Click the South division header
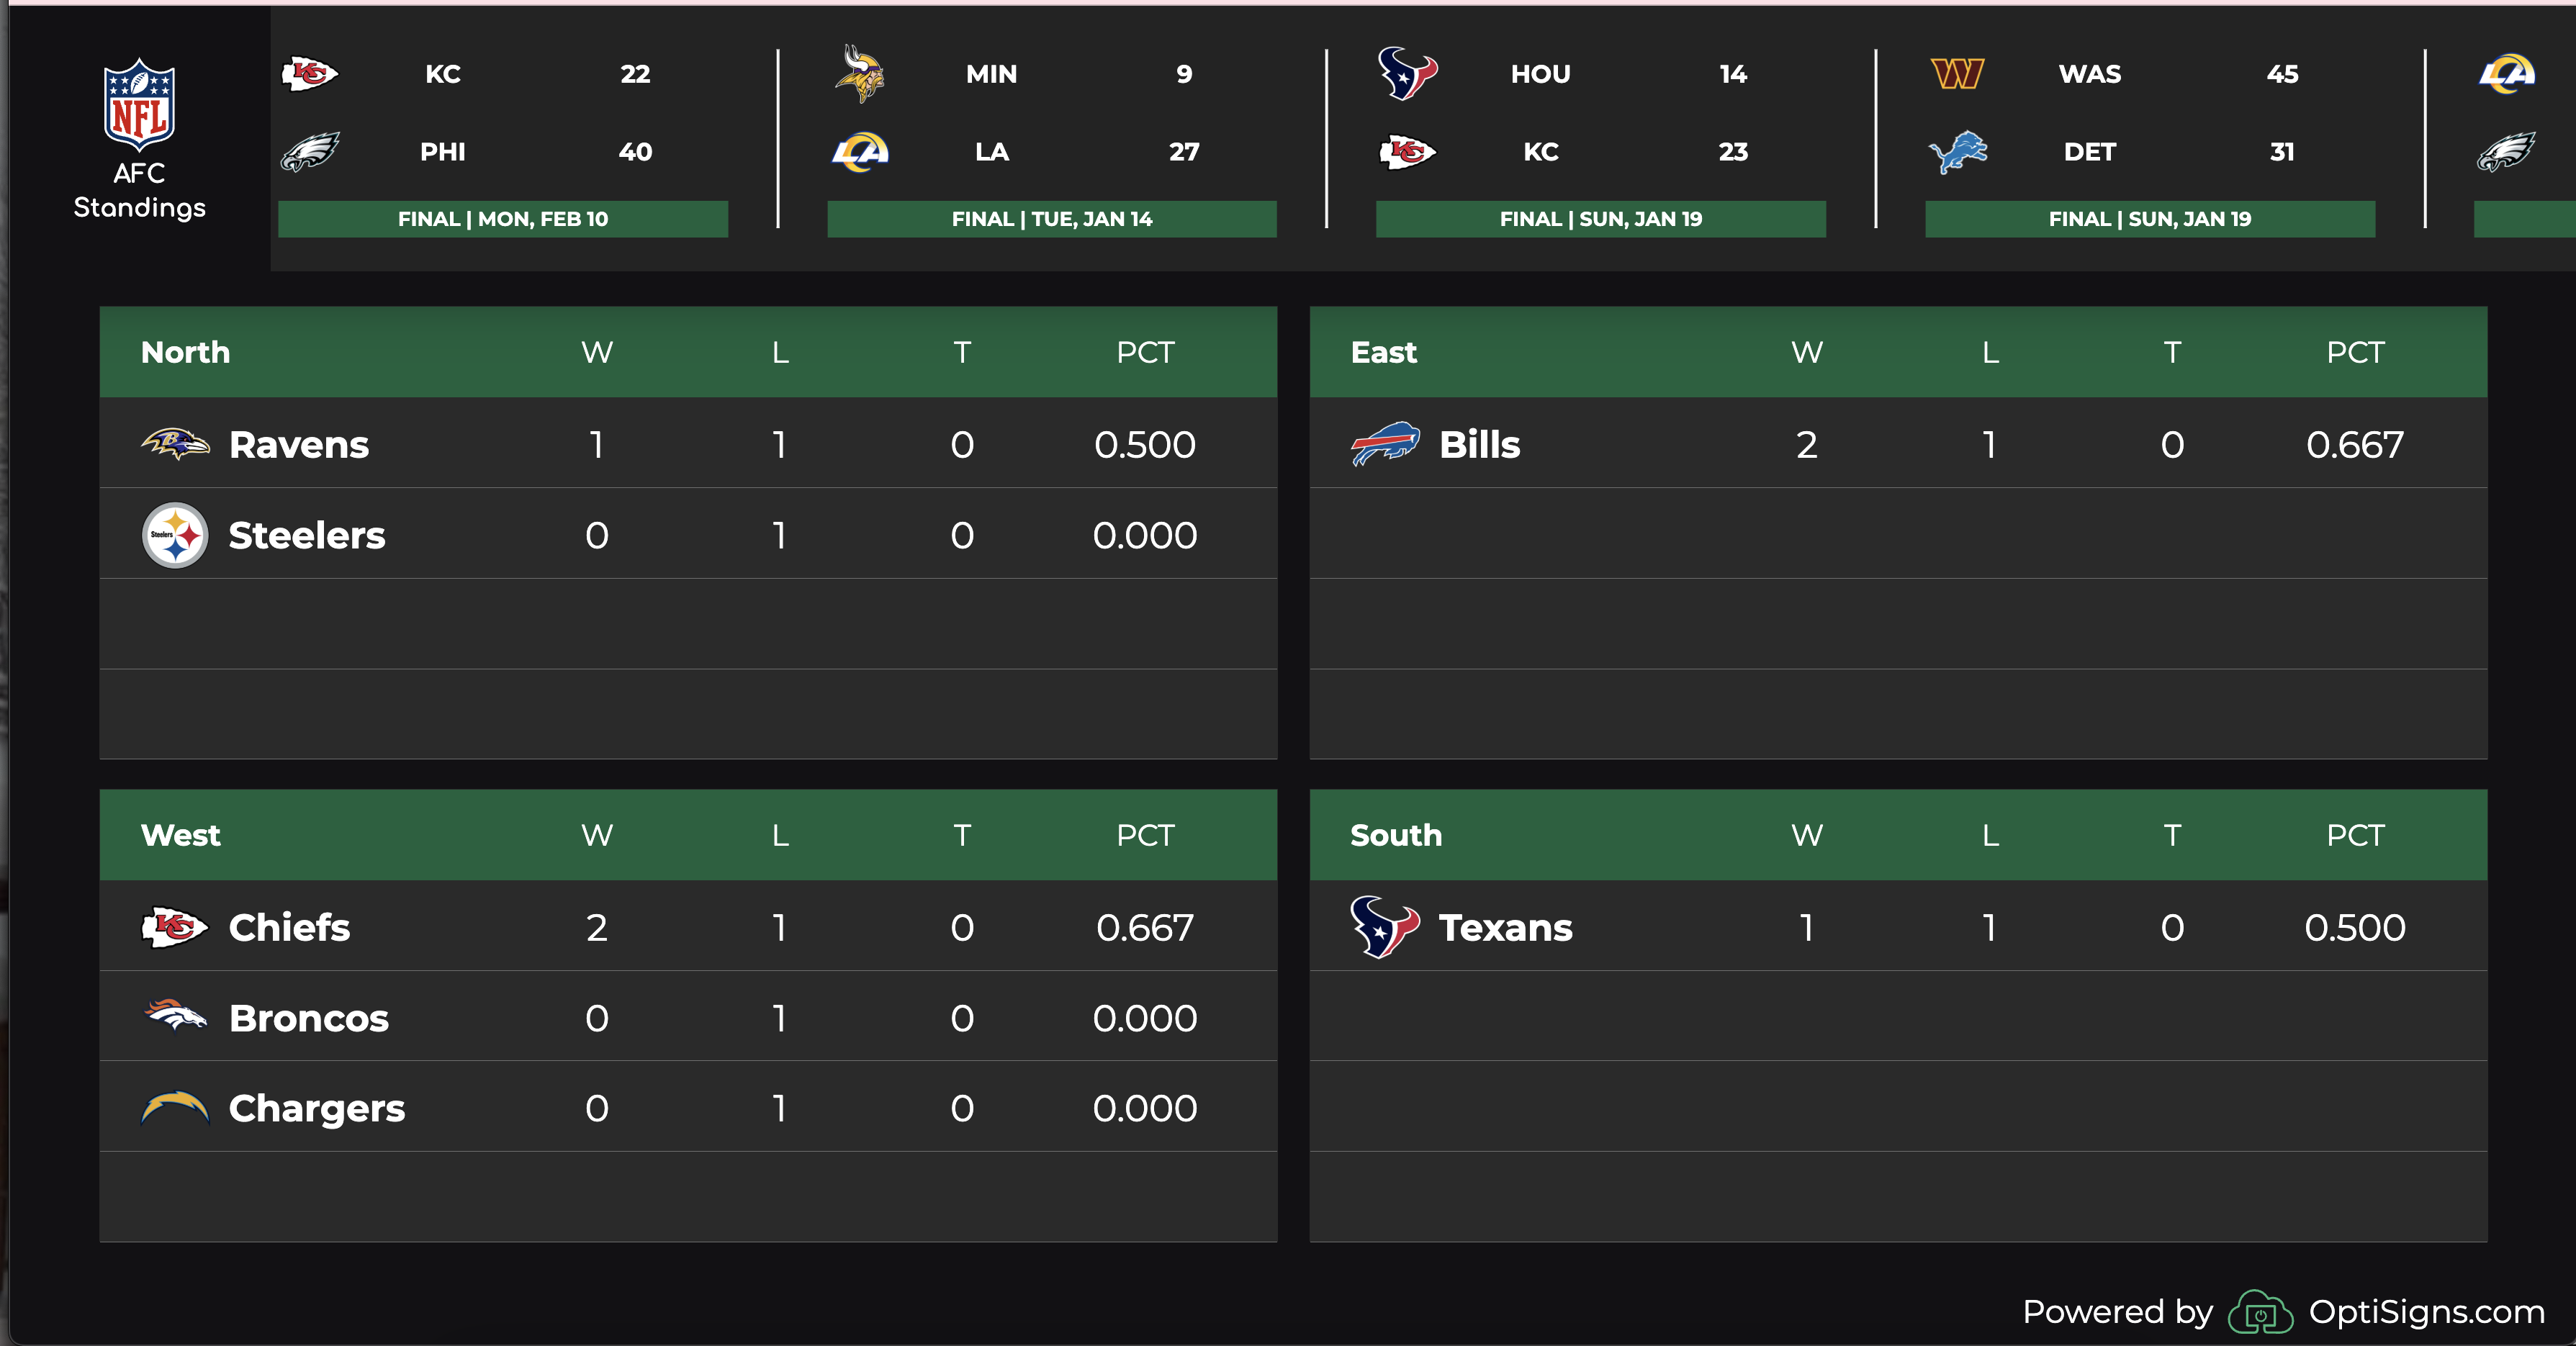 click(1396, 835)
